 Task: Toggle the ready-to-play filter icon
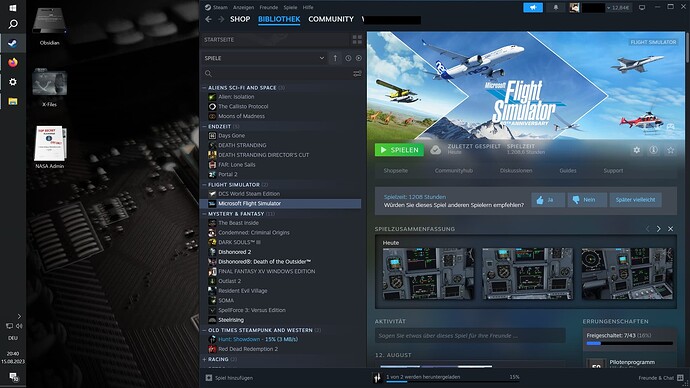click(359, 58)
